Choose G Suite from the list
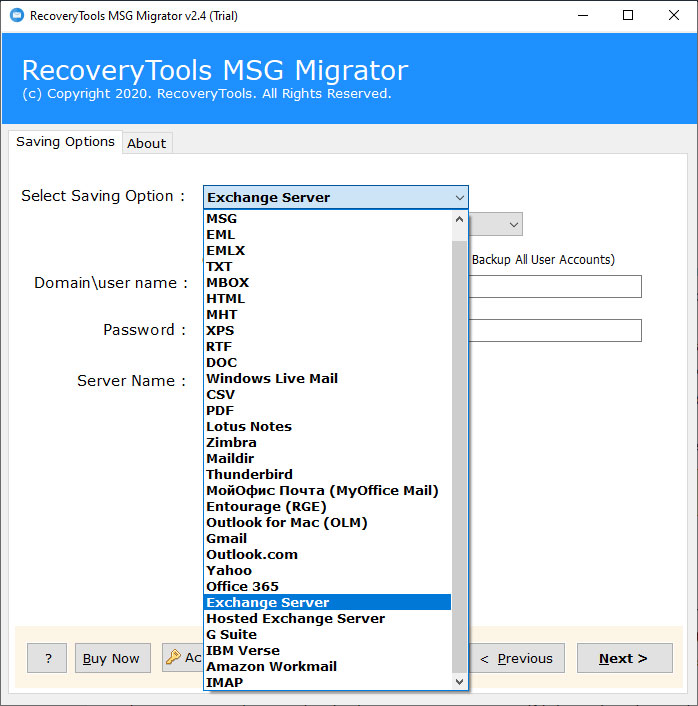698x706 pixels. pos(327,634)
